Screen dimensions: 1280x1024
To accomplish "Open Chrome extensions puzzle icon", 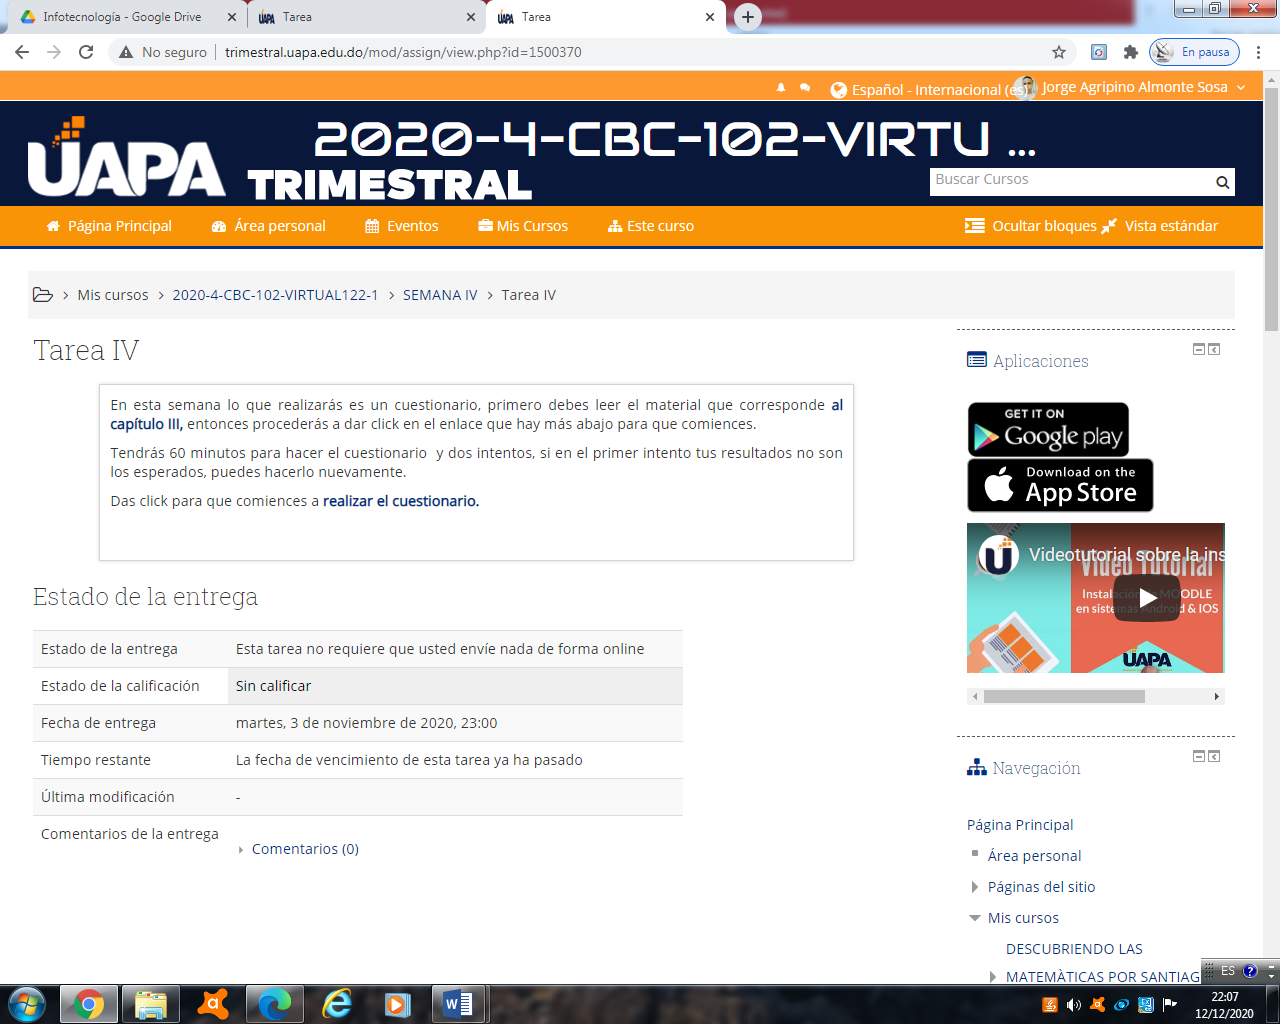I will pos(1131,52).
